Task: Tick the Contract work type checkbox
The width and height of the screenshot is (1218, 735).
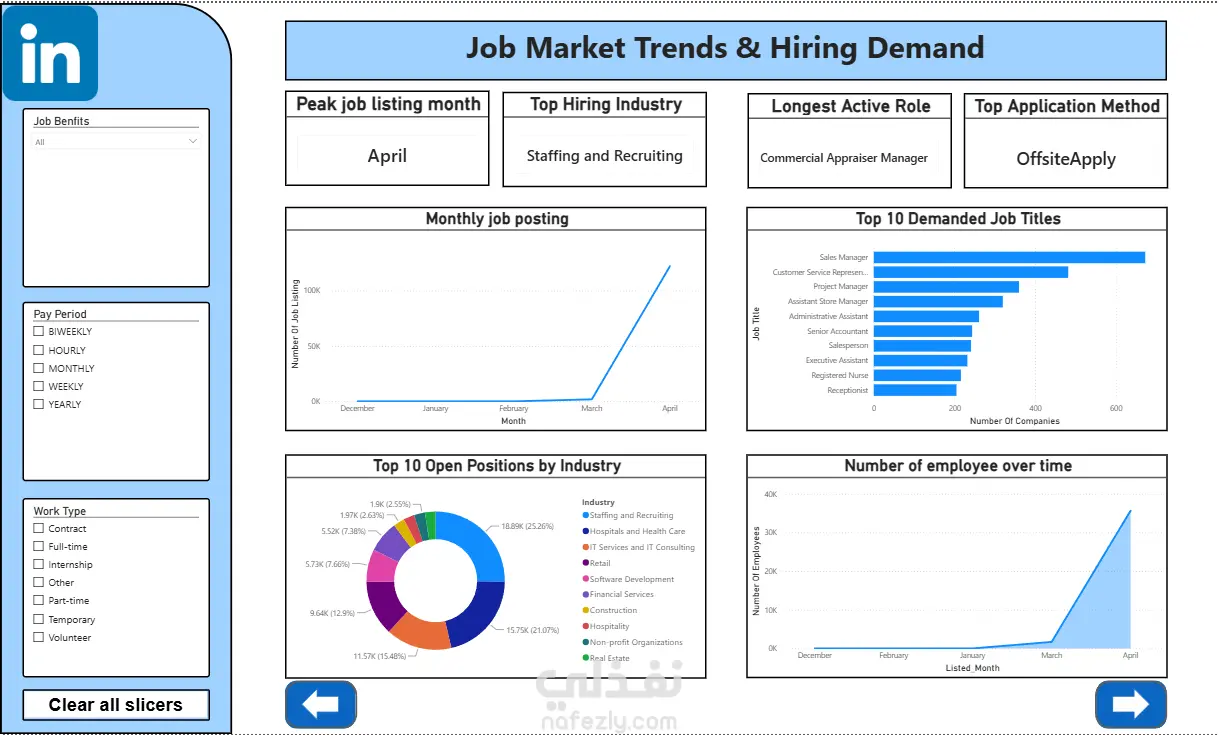Action: pos(39,528)
